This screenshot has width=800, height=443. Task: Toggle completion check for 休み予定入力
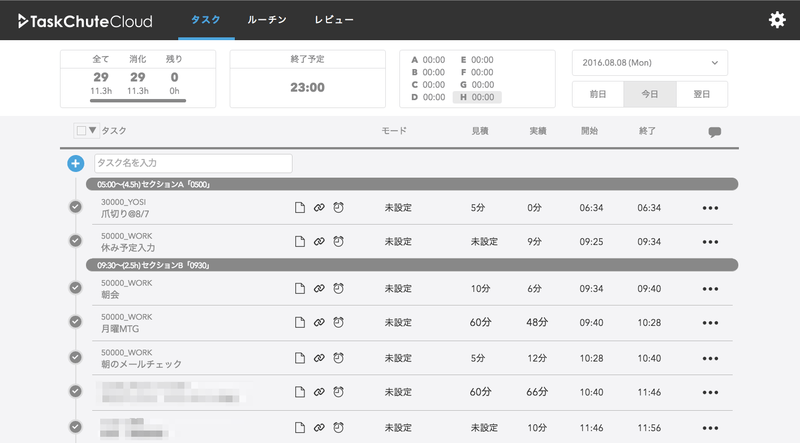(x=76, y=241)
